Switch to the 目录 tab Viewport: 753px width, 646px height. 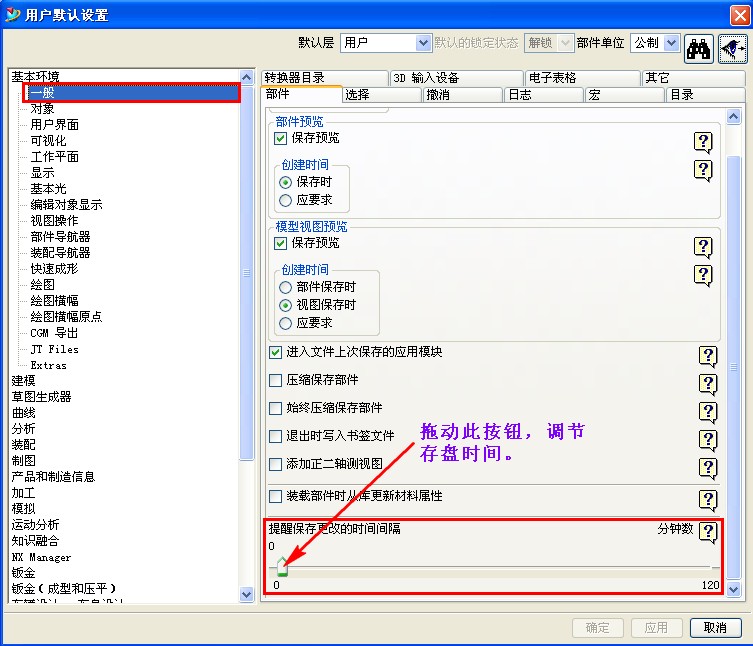pyautogui.click(x=705, y=95)
